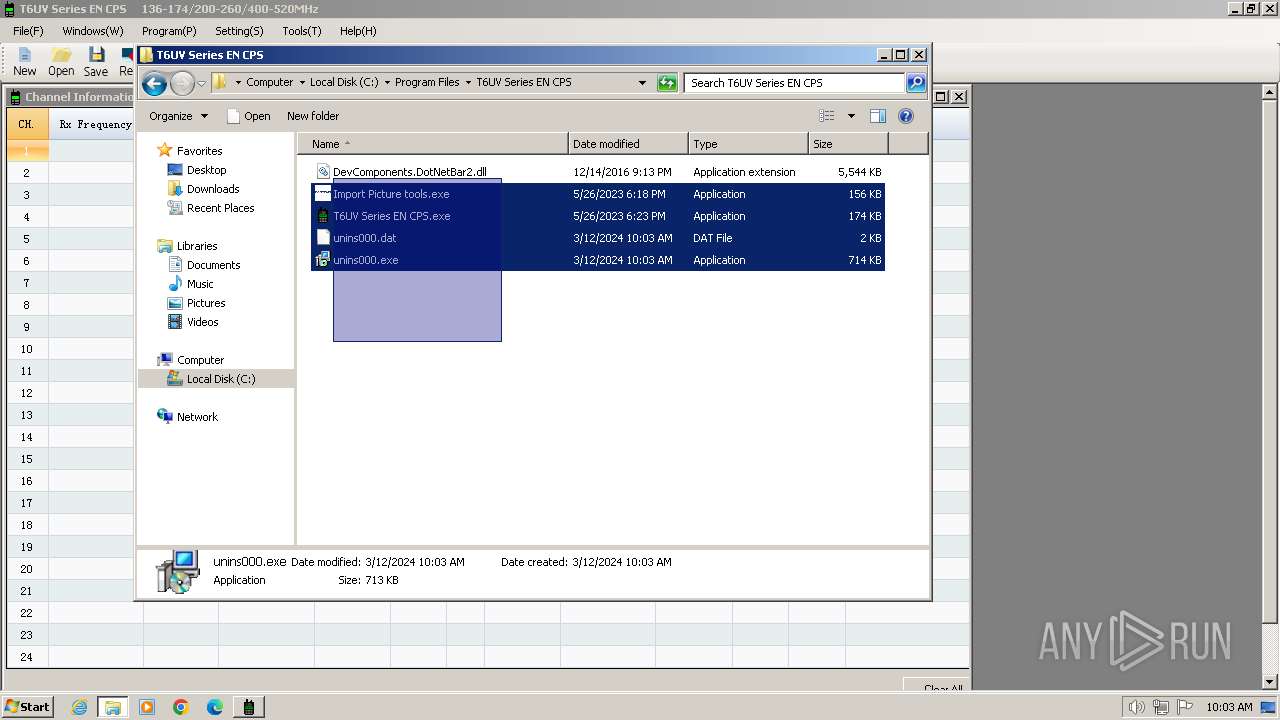Click the taskbar clock showing 10:03 AM

[x=1229, y=707]
